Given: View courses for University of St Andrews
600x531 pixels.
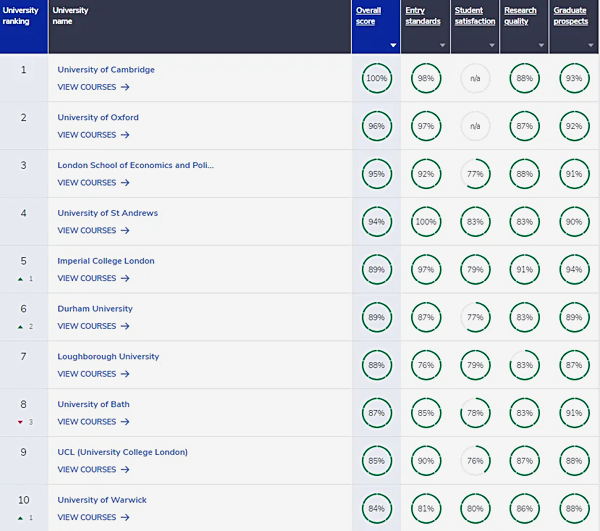Looking at the screenshot, I should (x=93, y=231).
